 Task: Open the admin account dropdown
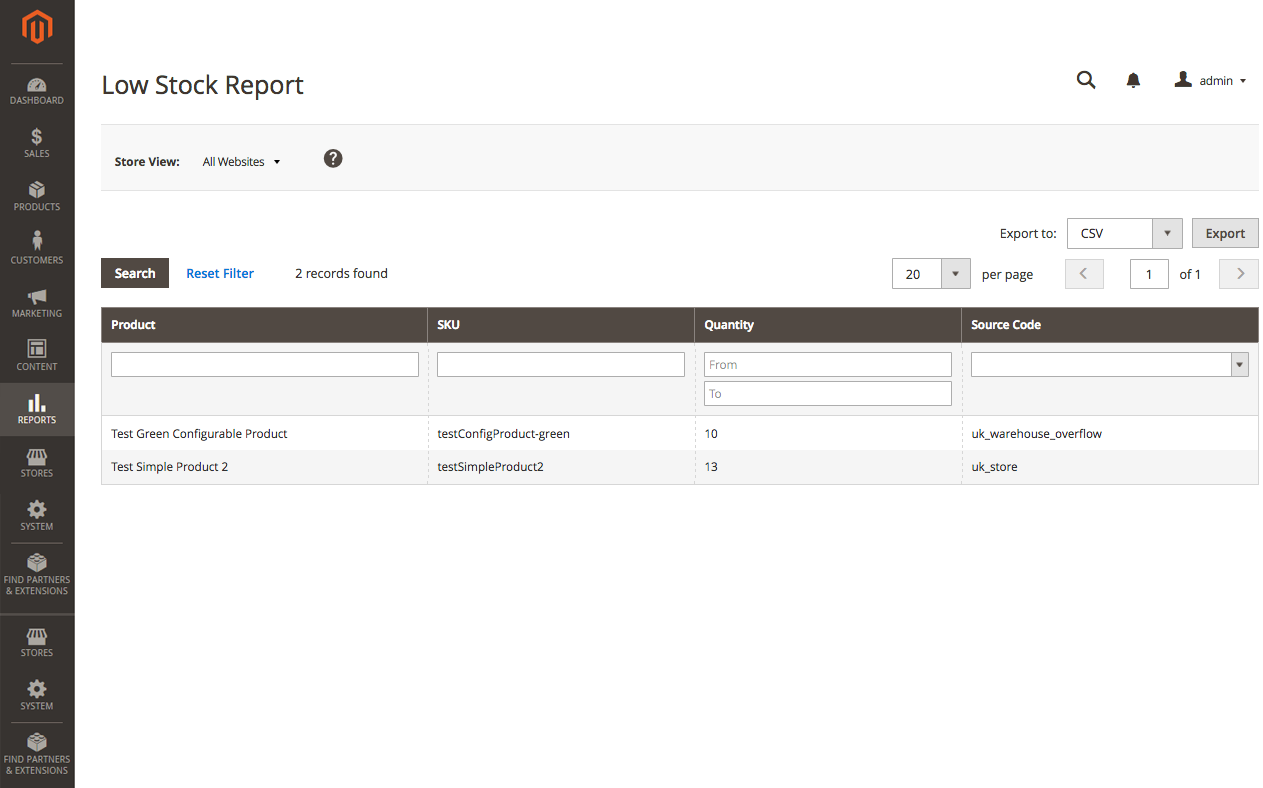coord(1210,81)
